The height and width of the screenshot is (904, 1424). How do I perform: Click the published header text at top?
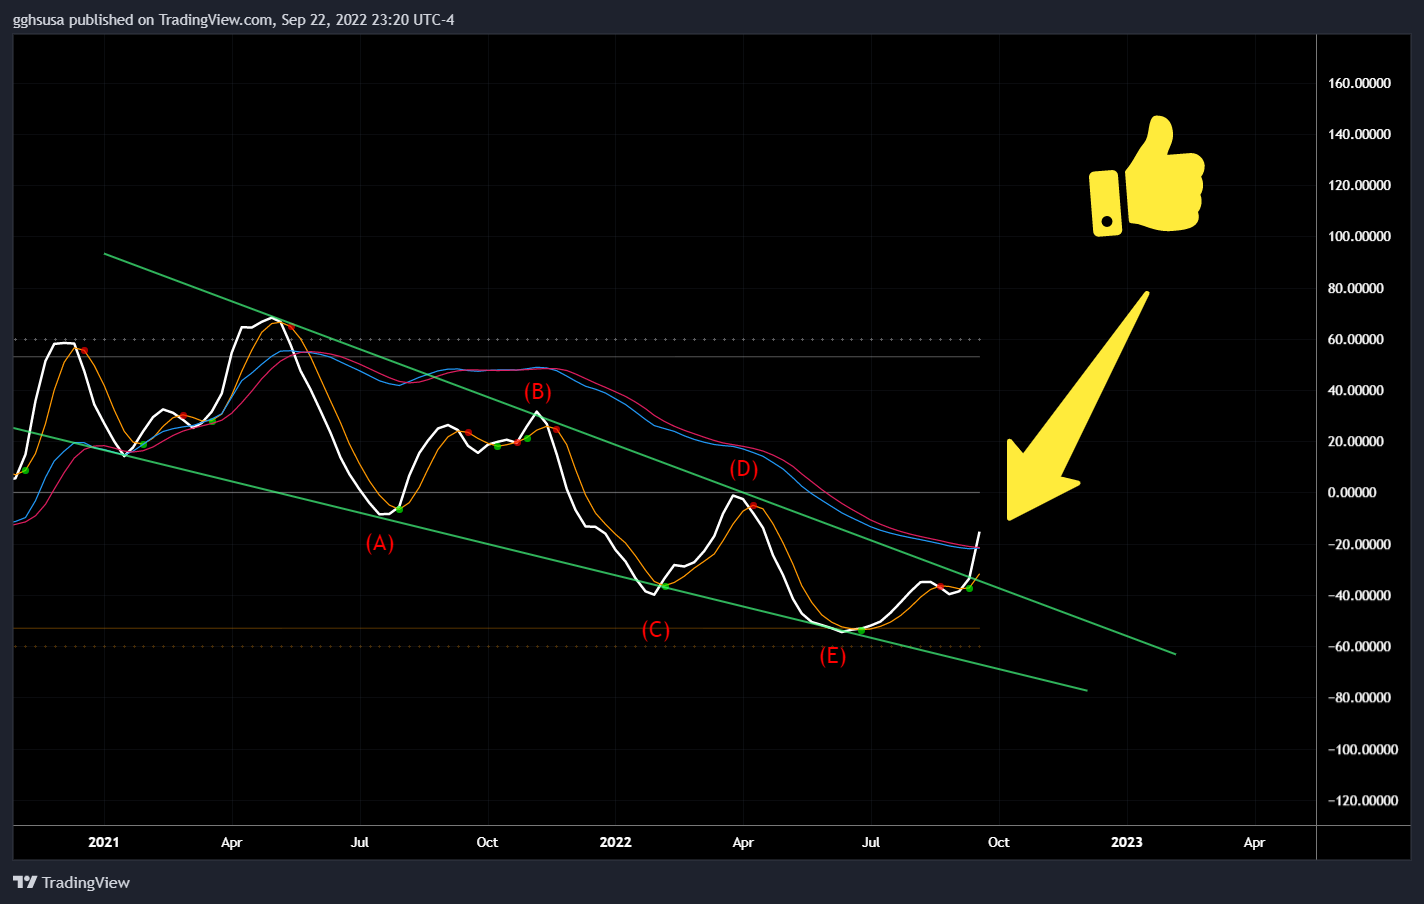pos(234,19)
